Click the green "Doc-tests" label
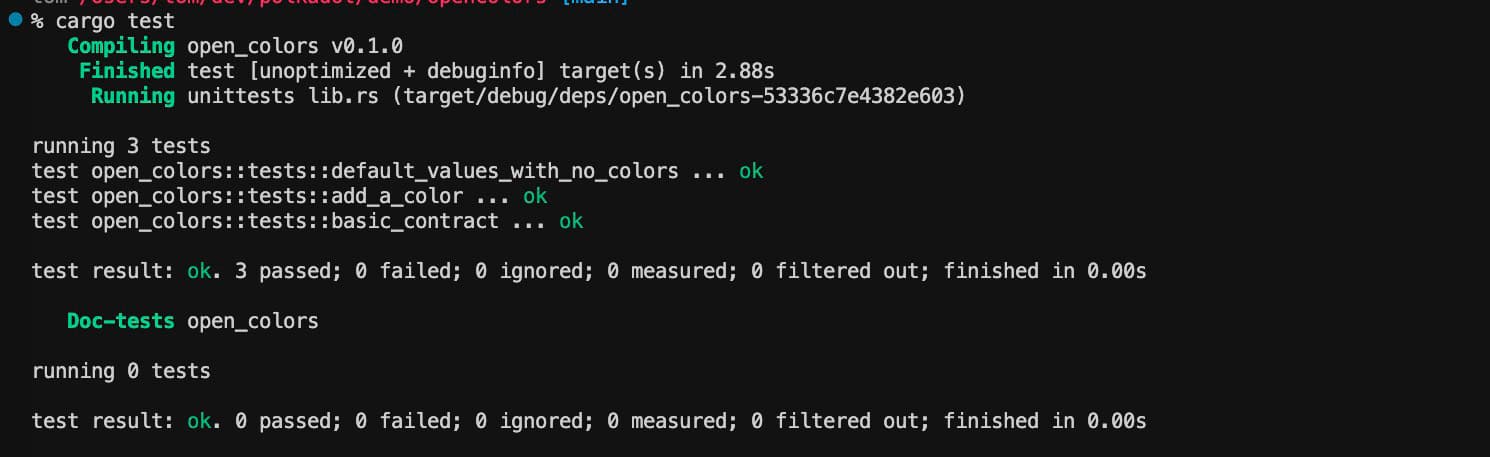Image resolution: width=1490 pixels, height=457 pixels. (121, 321)
